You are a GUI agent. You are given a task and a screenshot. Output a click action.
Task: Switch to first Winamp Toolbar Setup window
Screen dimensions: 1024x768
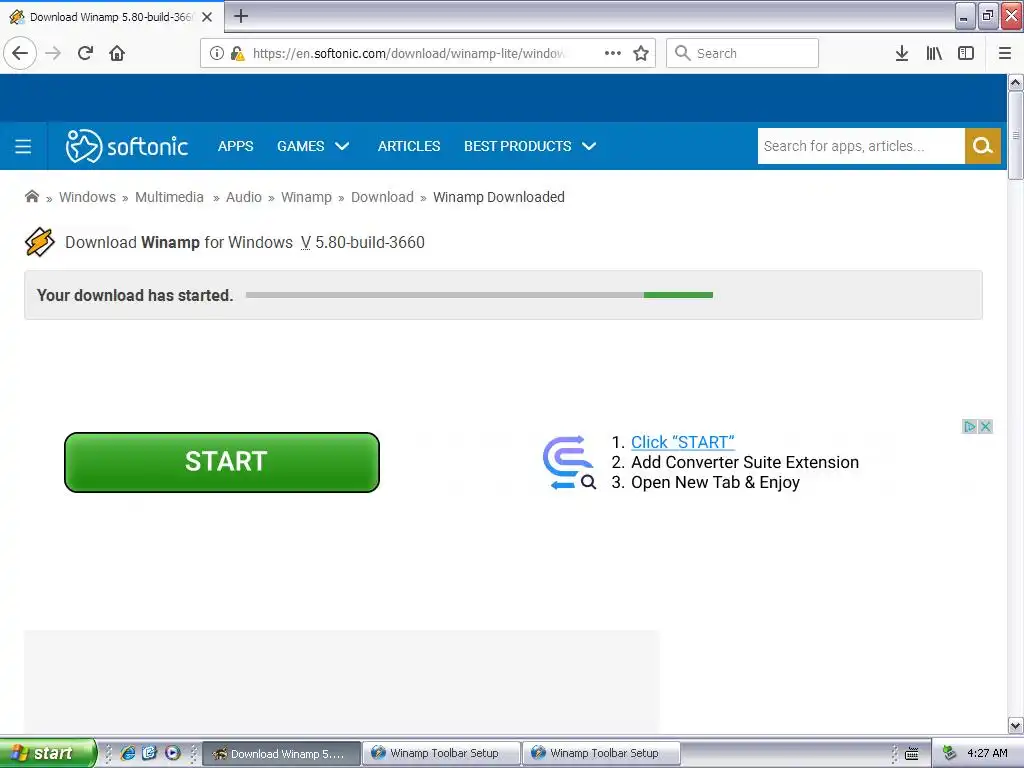pos(441,754)
